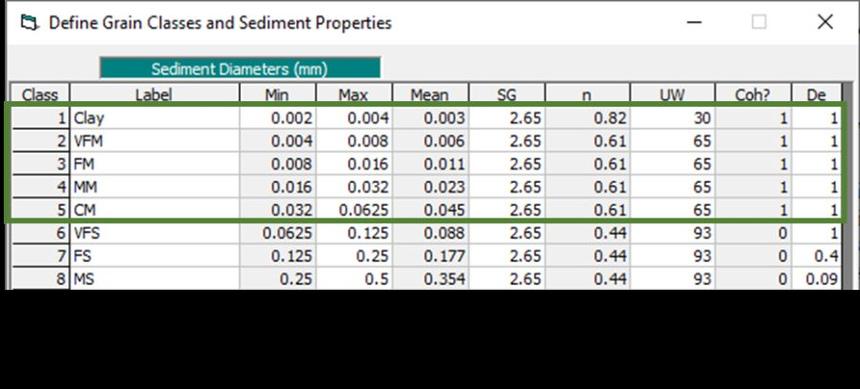Image resolution: width=860 pixels, height=389 pixels.
Task: Select Max diameter cell for CM row
Action: pos(354,210)
